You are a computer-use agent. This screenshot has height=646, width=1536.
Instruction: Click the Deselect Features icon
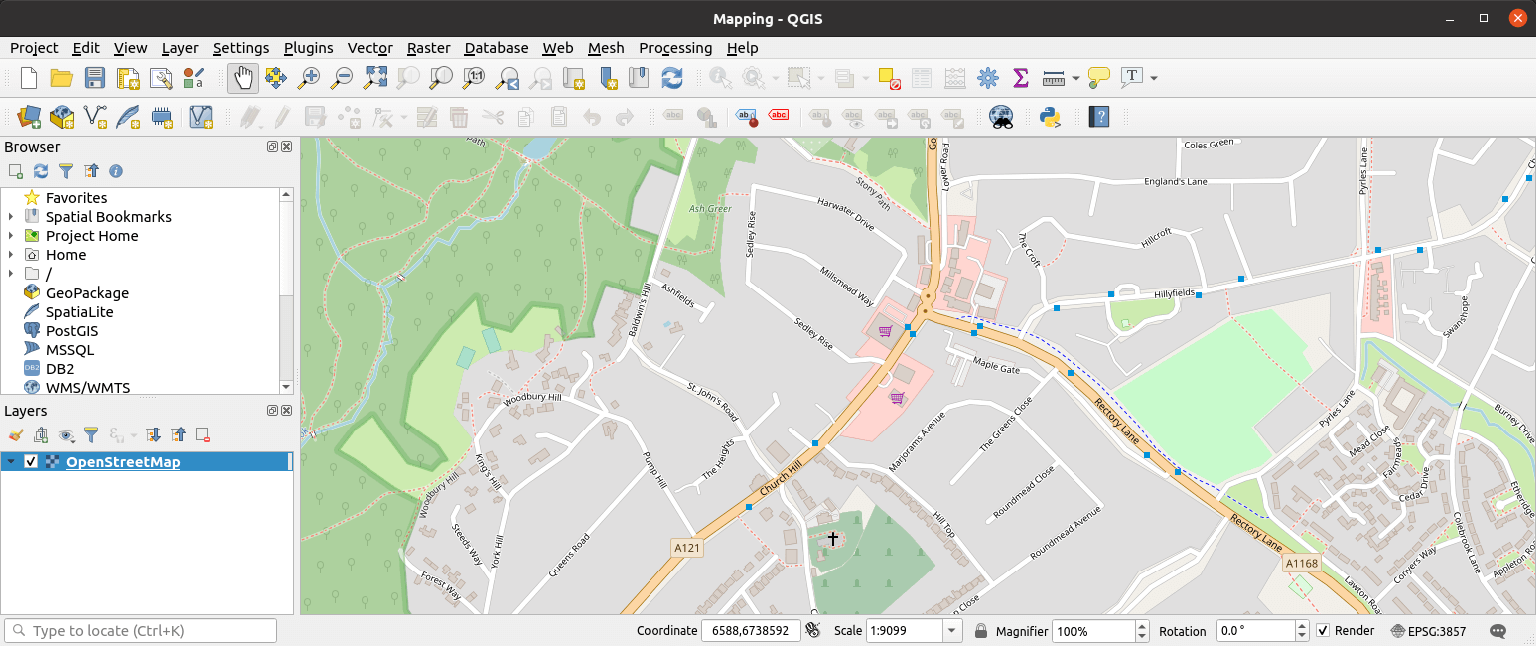(889, 78)
